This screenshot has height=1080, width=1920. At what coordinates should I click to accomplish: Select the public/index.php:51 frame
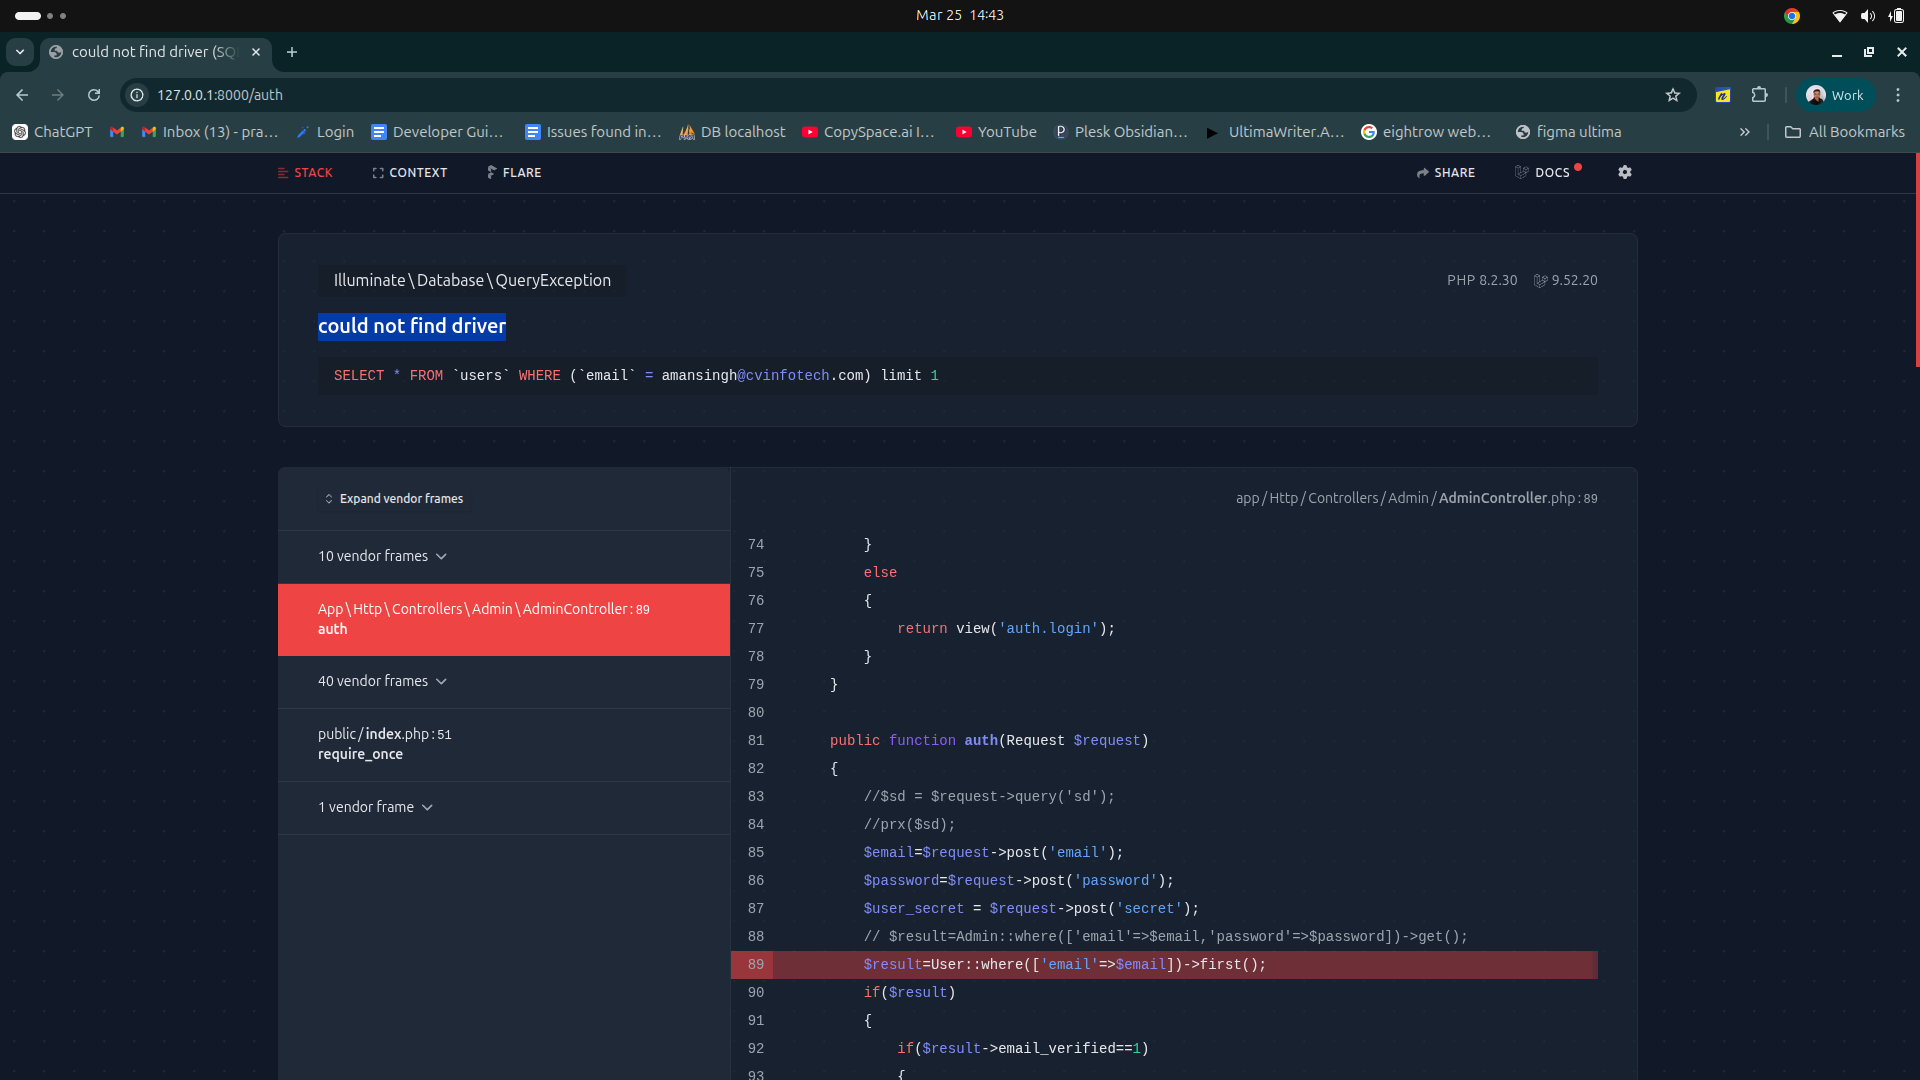[x=504, y=744]
